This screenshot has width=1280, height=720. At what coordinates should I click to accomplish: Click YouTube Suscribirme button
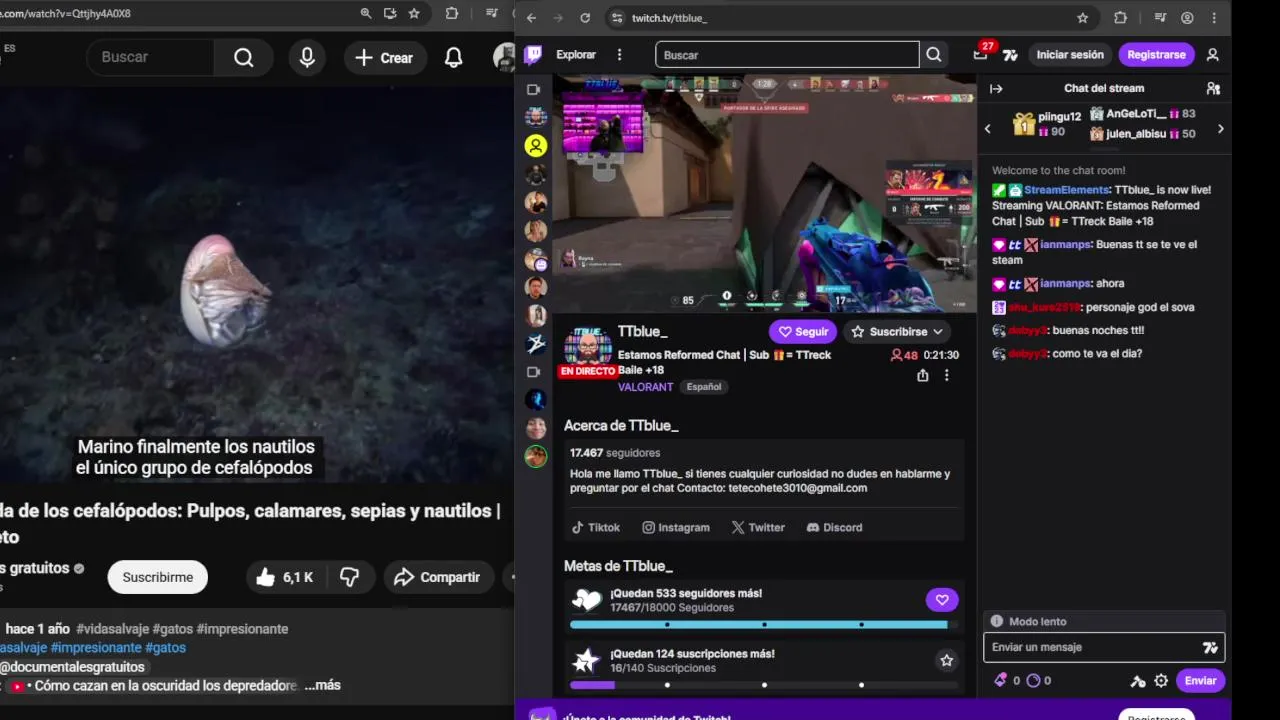157,577
